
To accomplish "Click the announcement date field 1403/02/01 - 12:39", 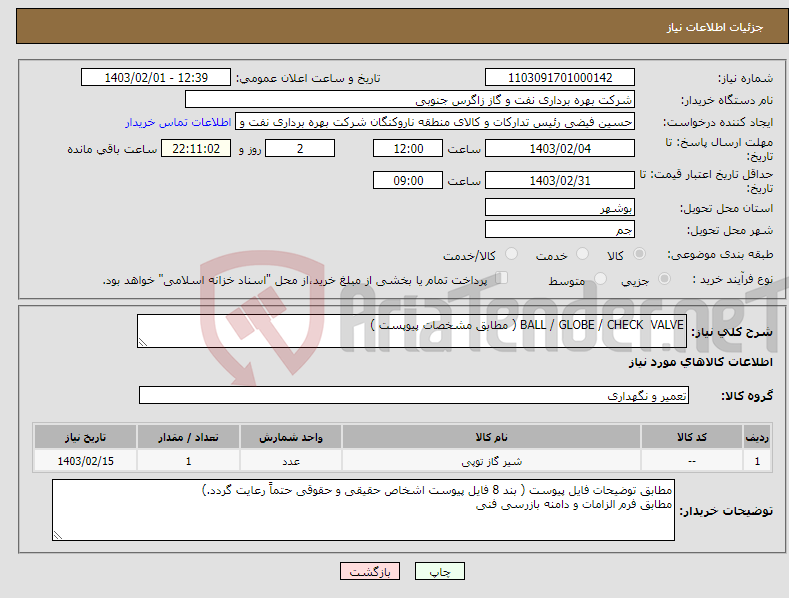I will (x=155, y=78).
